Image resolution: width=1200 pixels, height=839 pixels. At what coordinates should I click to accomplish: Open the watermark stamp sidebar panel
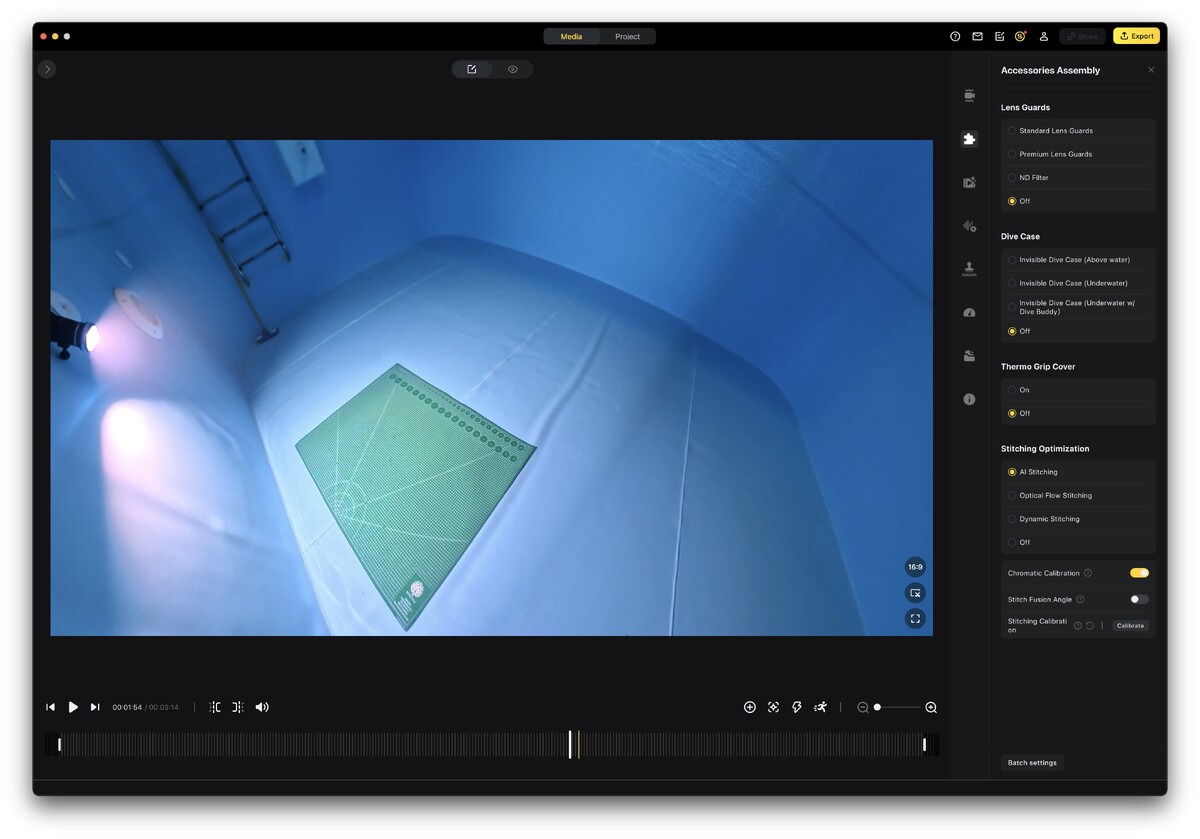[x=969, y=269]
